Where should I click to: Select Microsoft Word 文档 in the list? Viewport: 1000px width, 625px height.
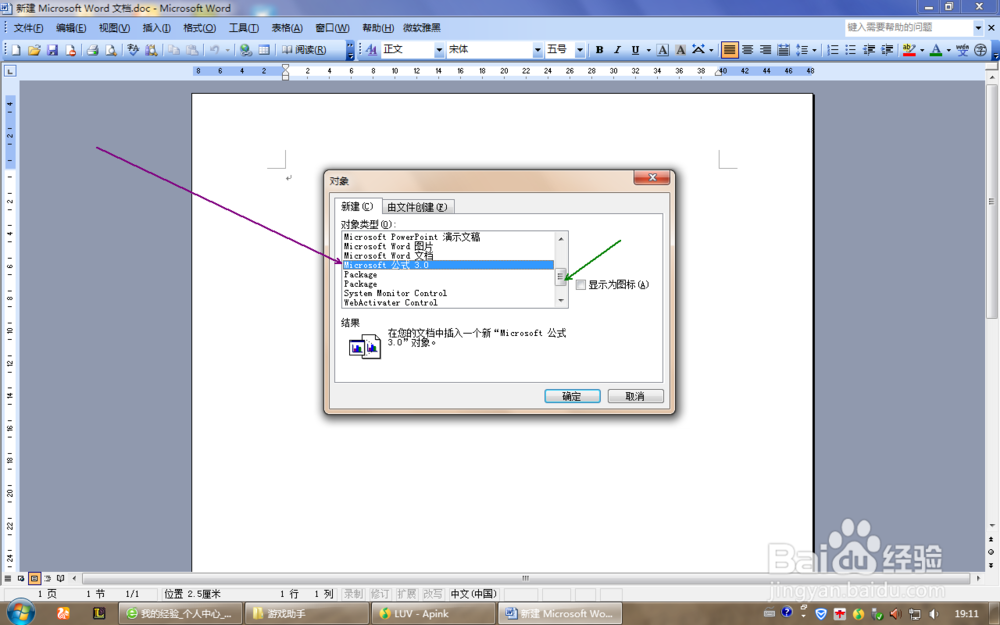448,256
